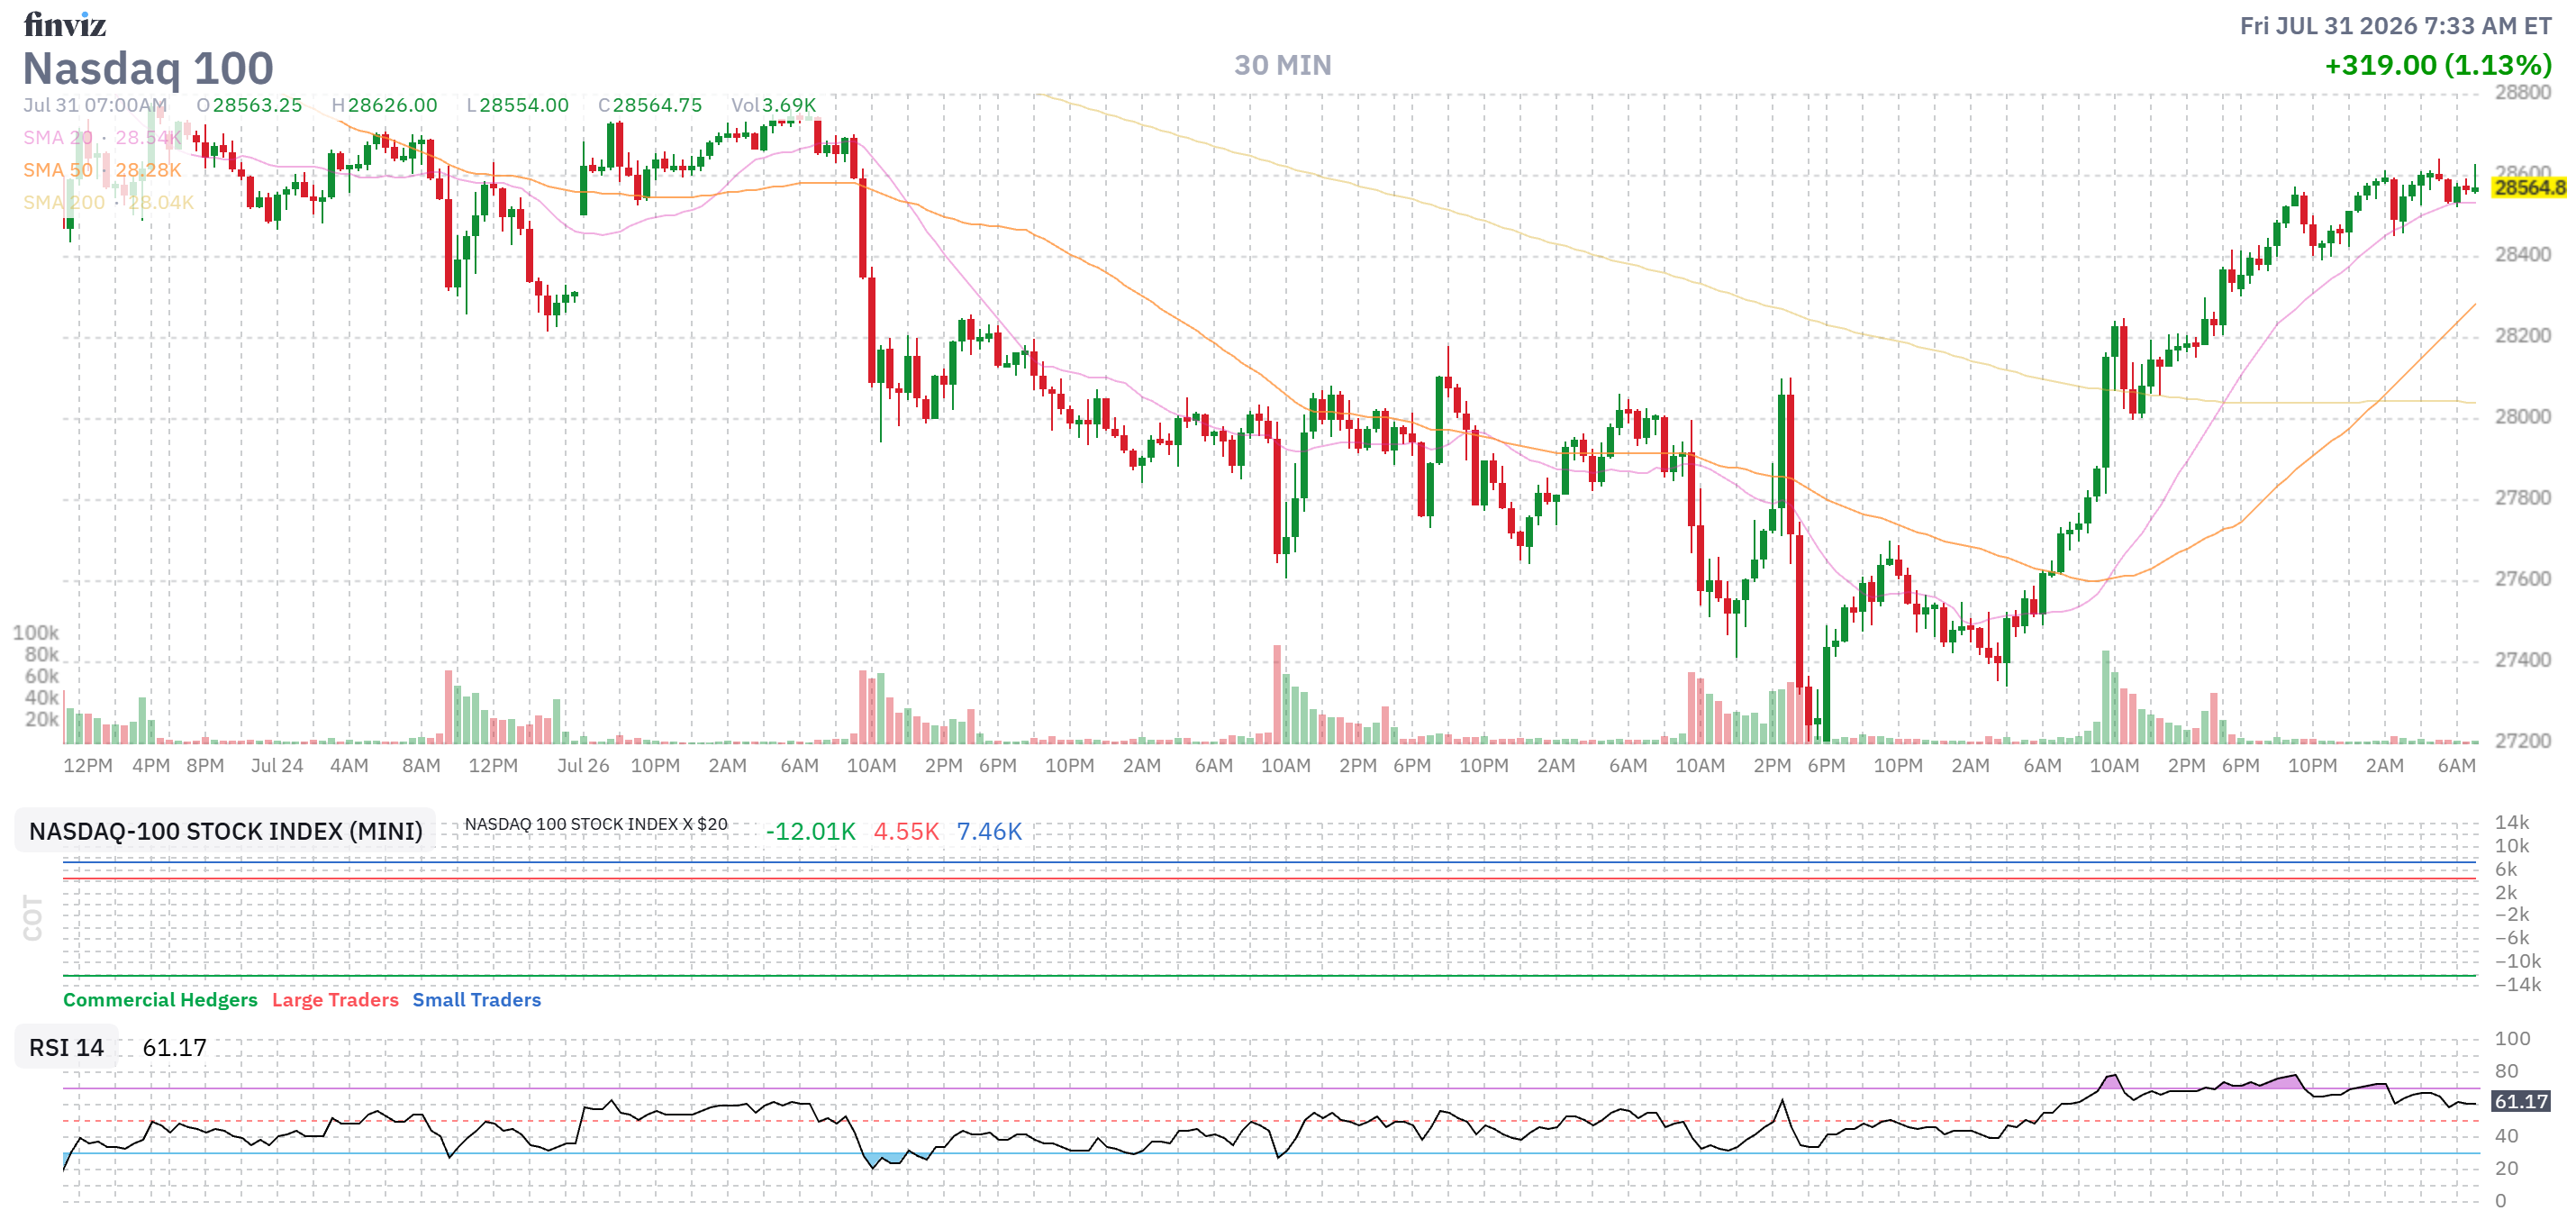Click the Large Traders legend label
The width and height of the screenshot is (2576, 1229).
[335, 999]
